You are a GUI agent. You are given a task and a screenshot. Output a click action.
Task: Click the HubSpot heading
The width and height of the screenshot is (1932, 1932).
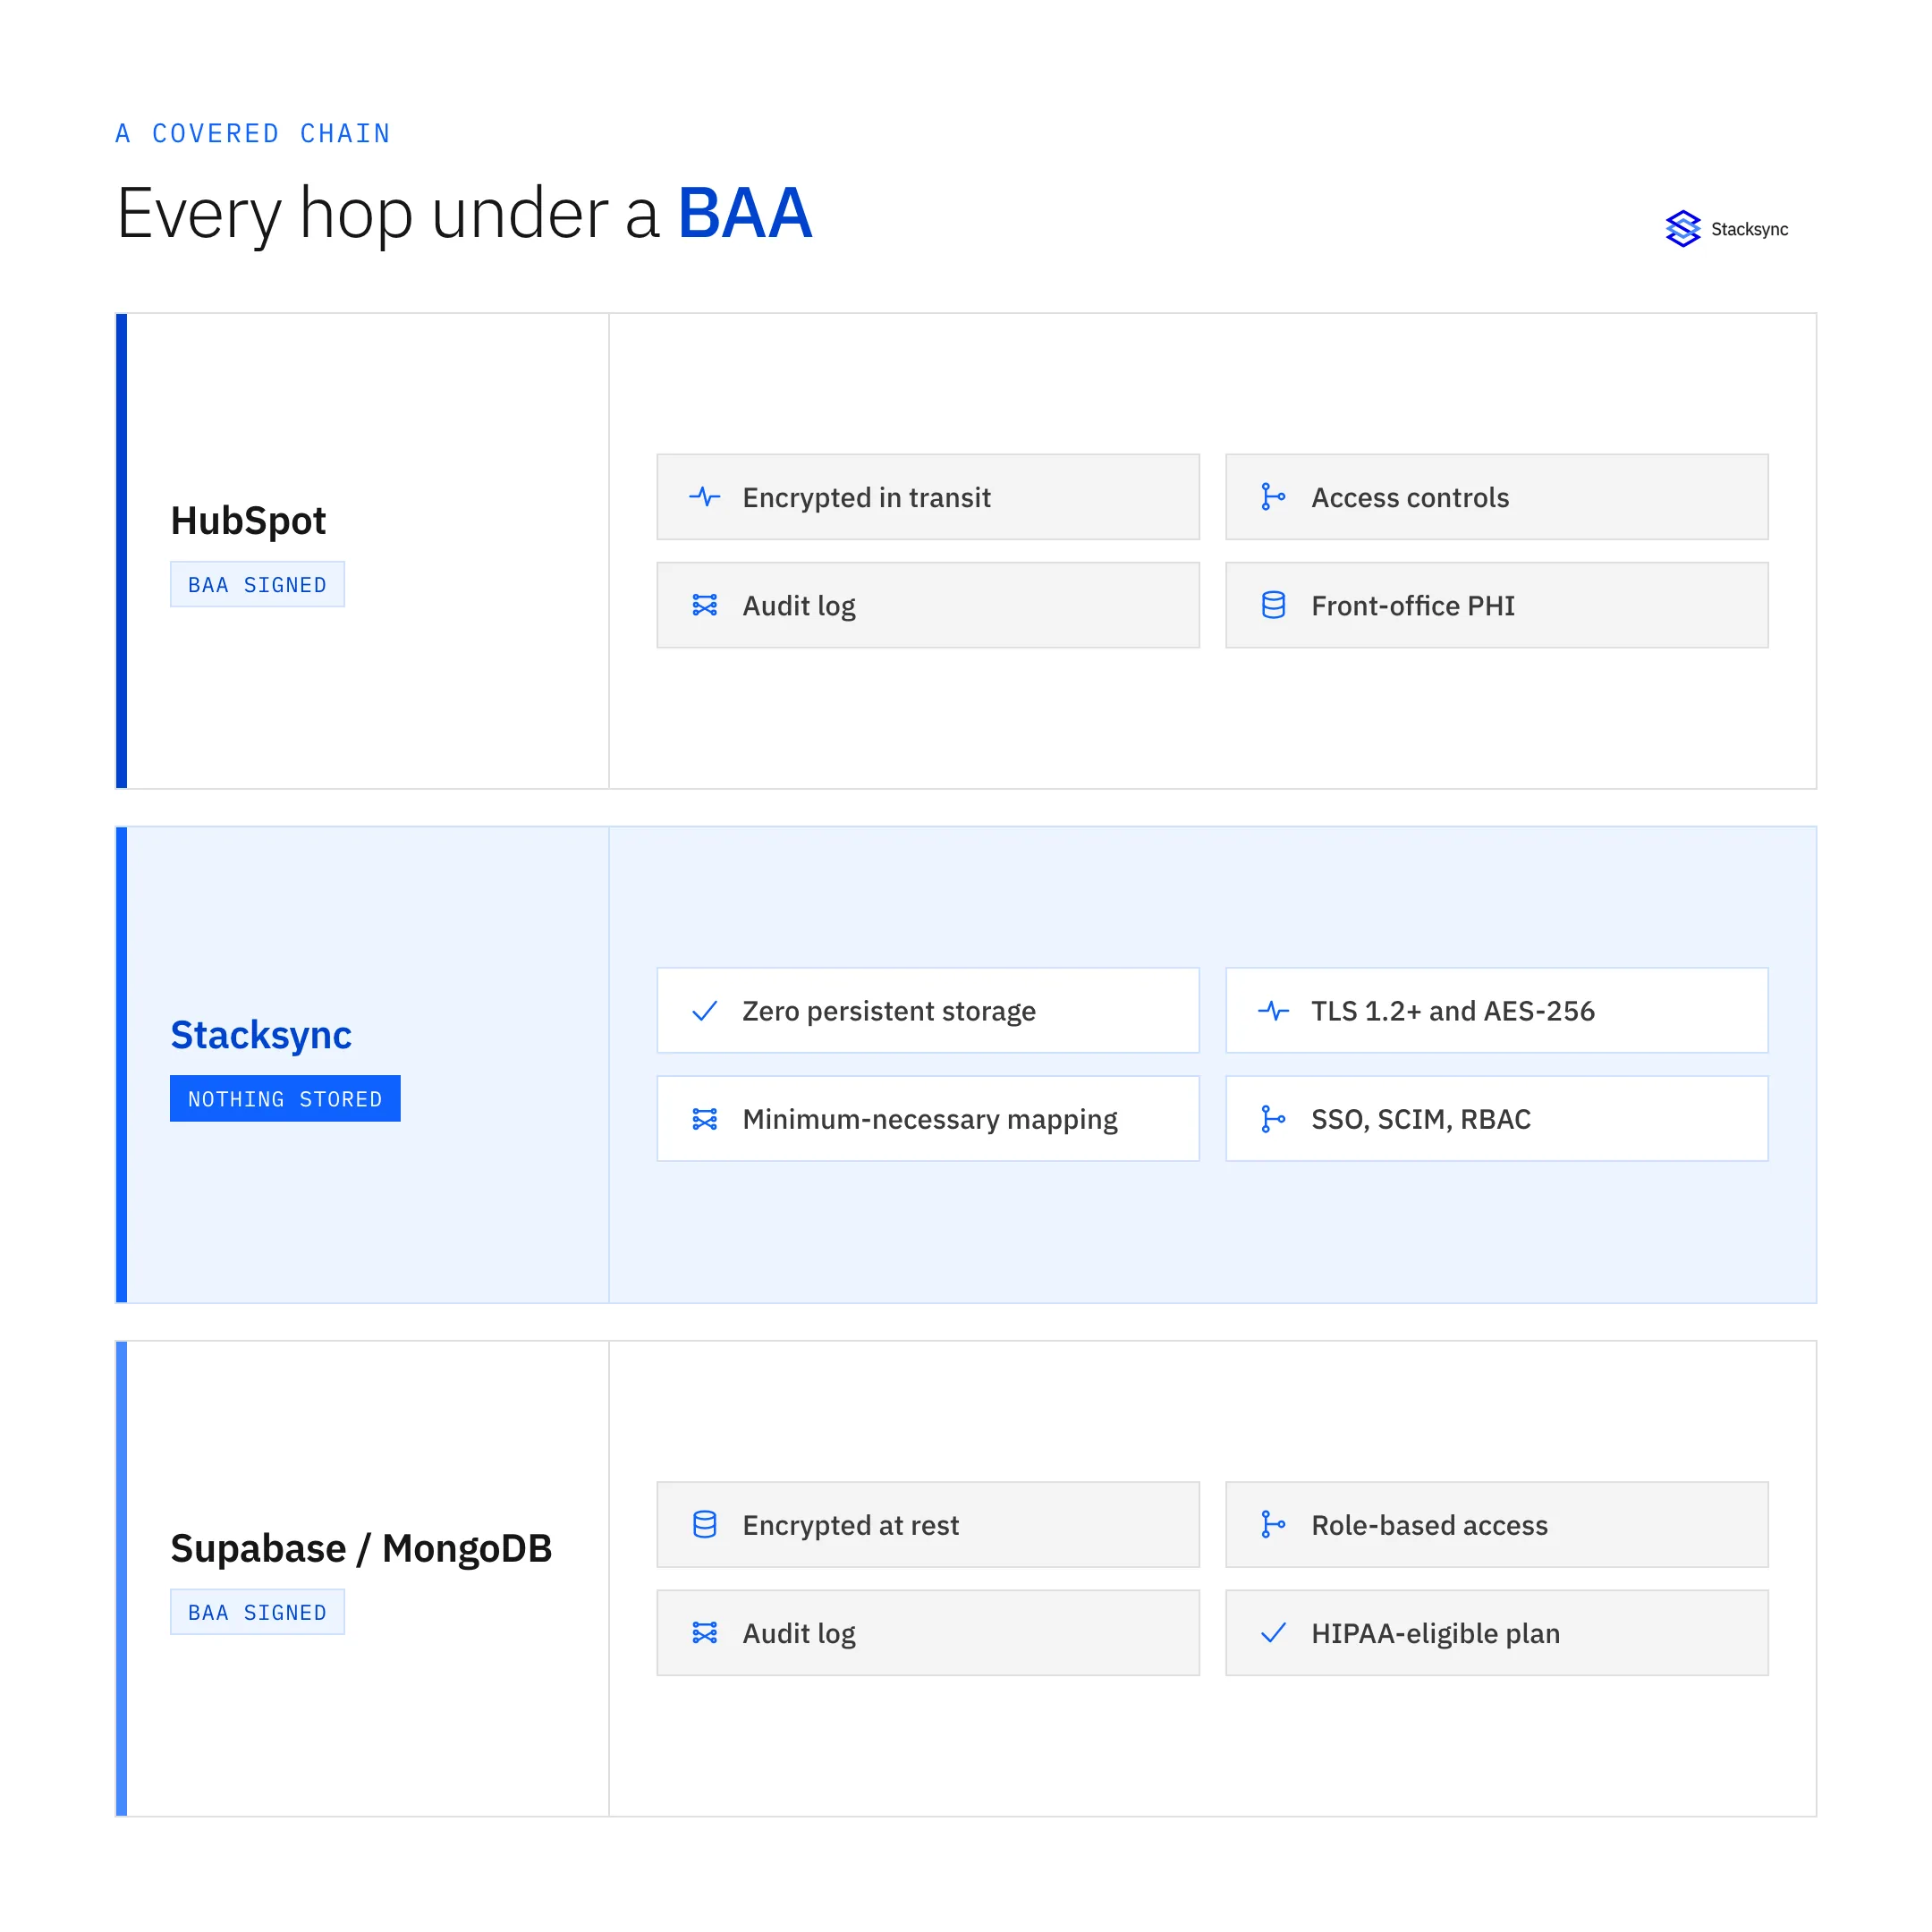pyautogui.click(x=248, y=521)
